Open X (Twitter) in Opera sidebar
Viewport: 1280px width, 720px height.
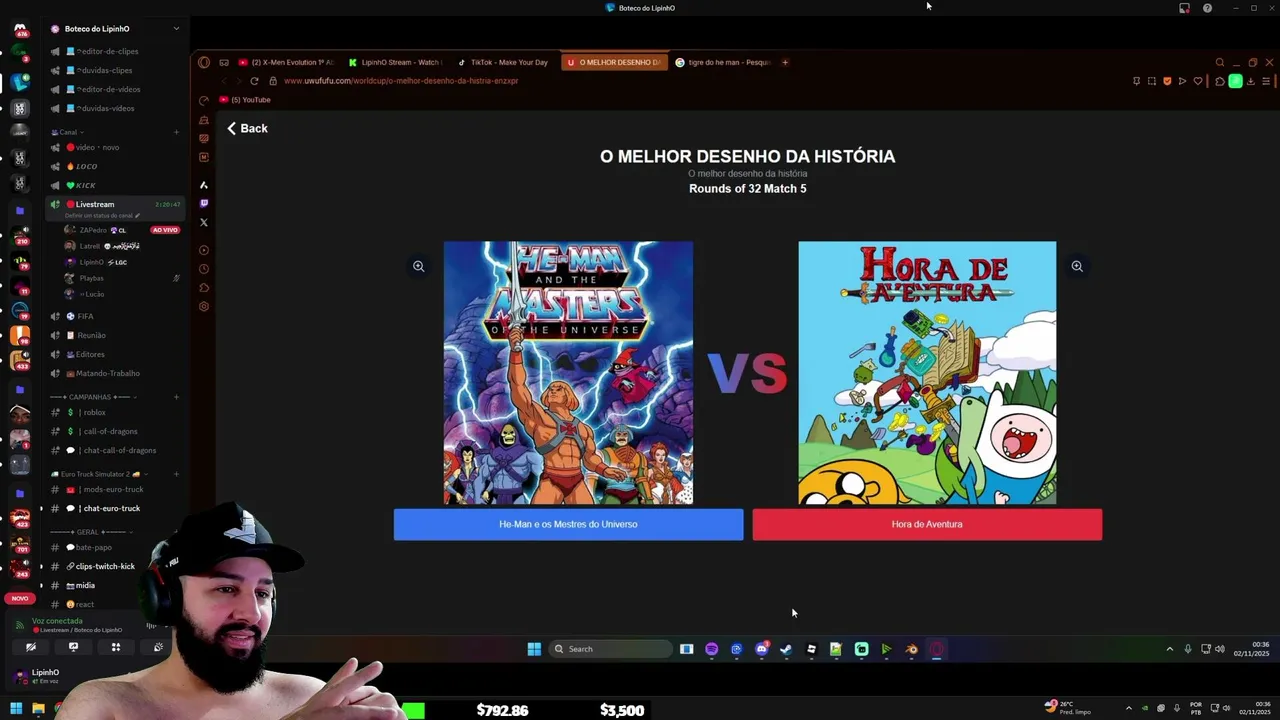click(x=204, y=222)
